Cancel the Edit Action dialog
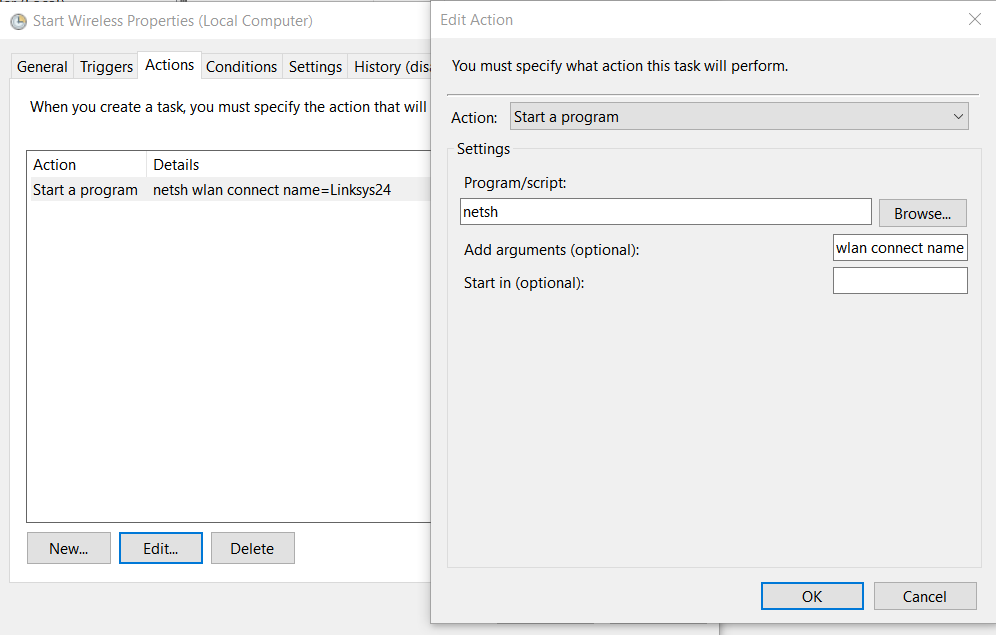Image resolution: width=996 pixels, height=635 pixels. pyautogui.click(x=924, y=596)
